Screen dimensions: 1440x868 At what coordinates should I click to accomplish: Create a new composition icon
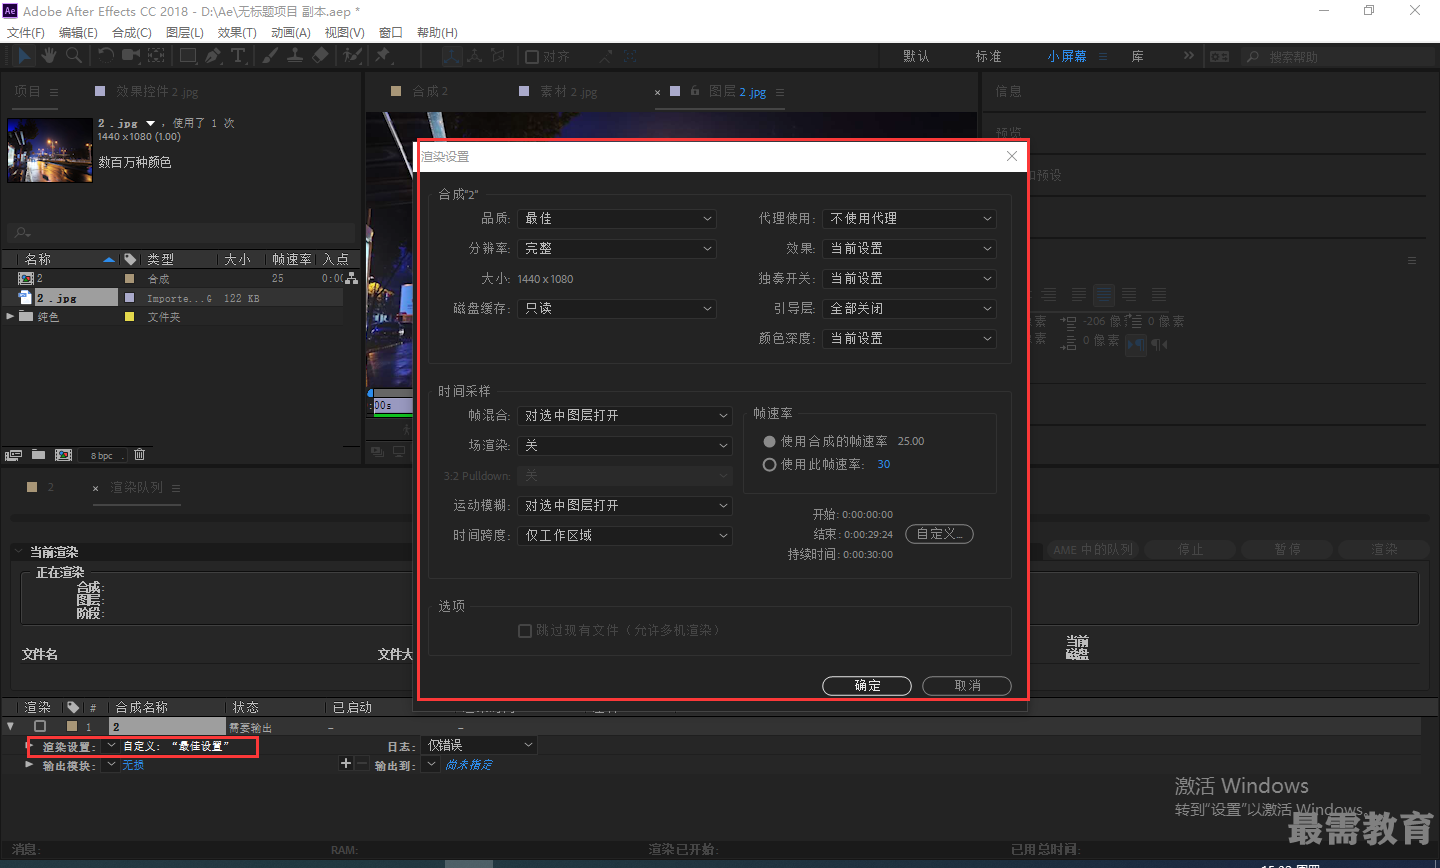tap(63, 455)
